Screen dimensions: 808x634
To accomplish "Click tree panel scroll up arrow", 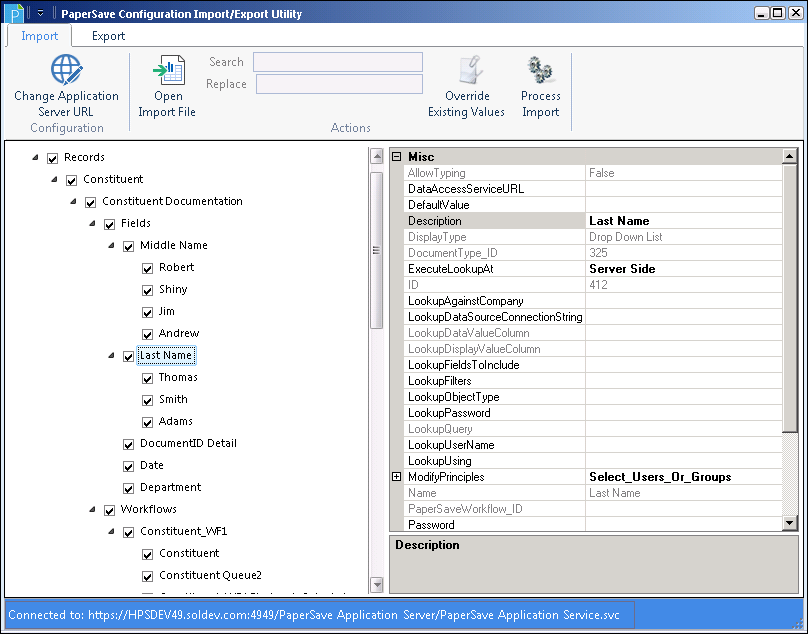I will pyautogui.click(x=377, y=156).
